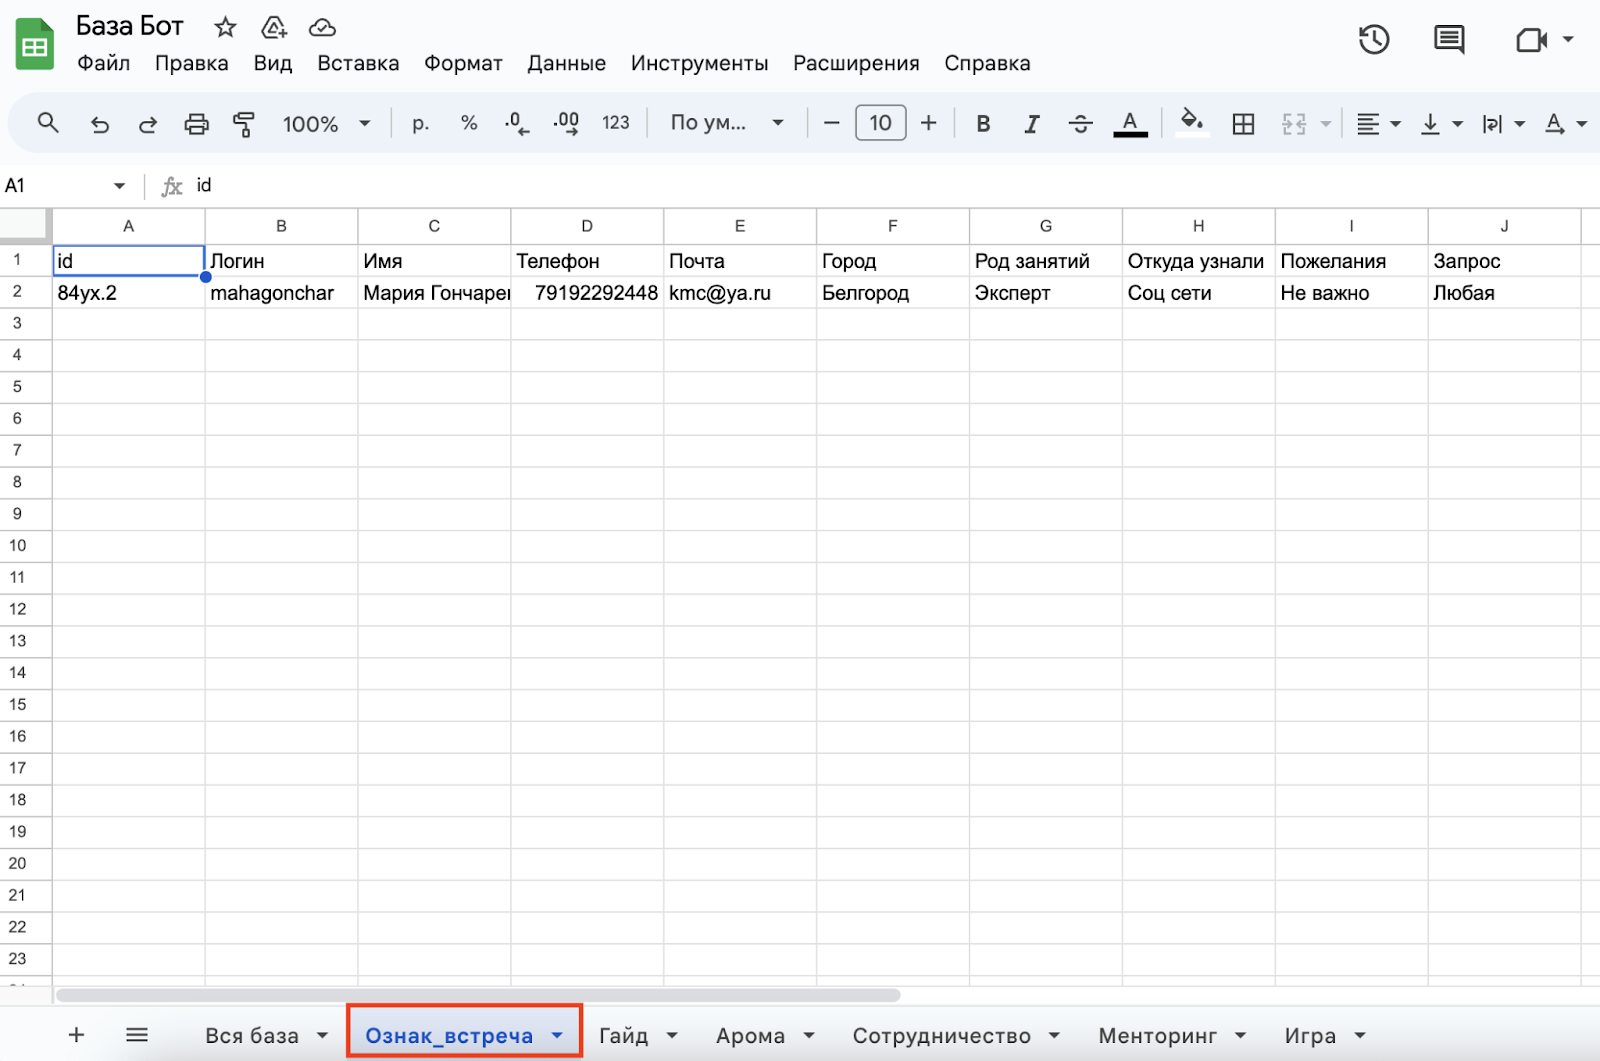Add a new sheet with plus button
Screen dimensions: 1600x1061
click(x=76, y=1035)
